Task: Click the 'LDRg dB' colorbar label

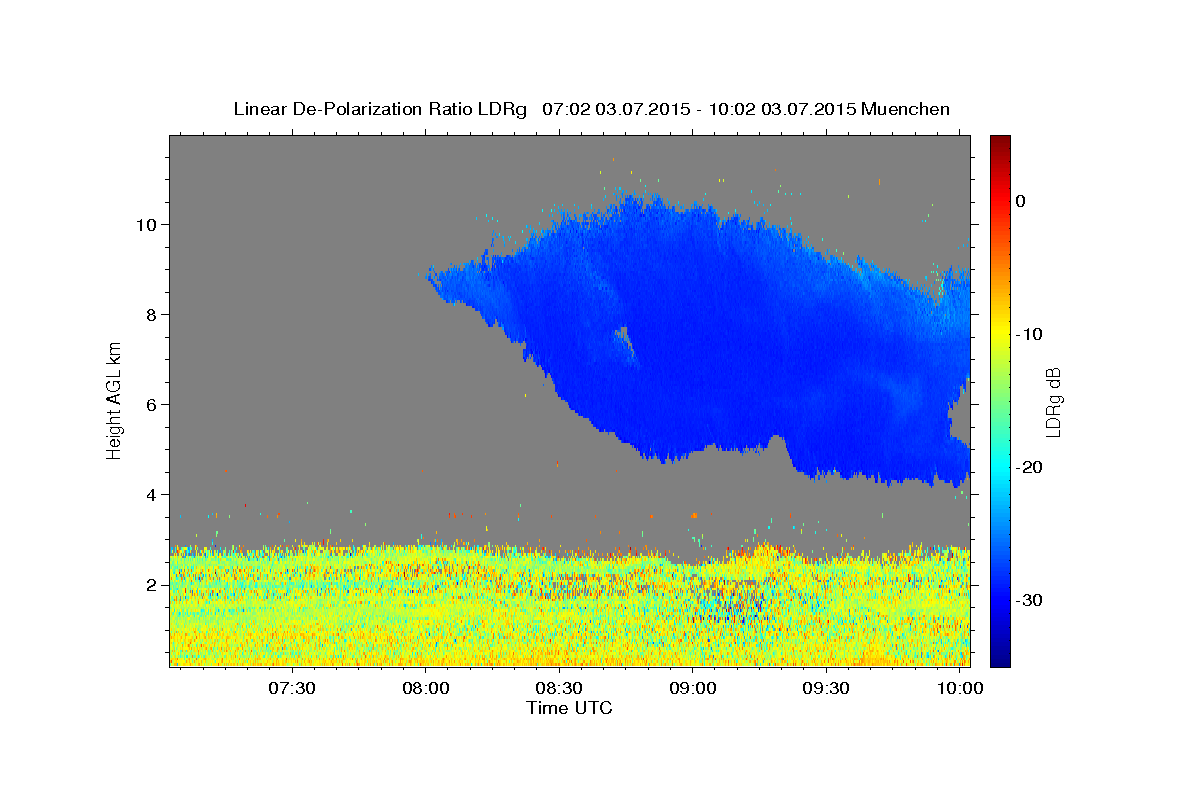Action: pos(1053,402)
